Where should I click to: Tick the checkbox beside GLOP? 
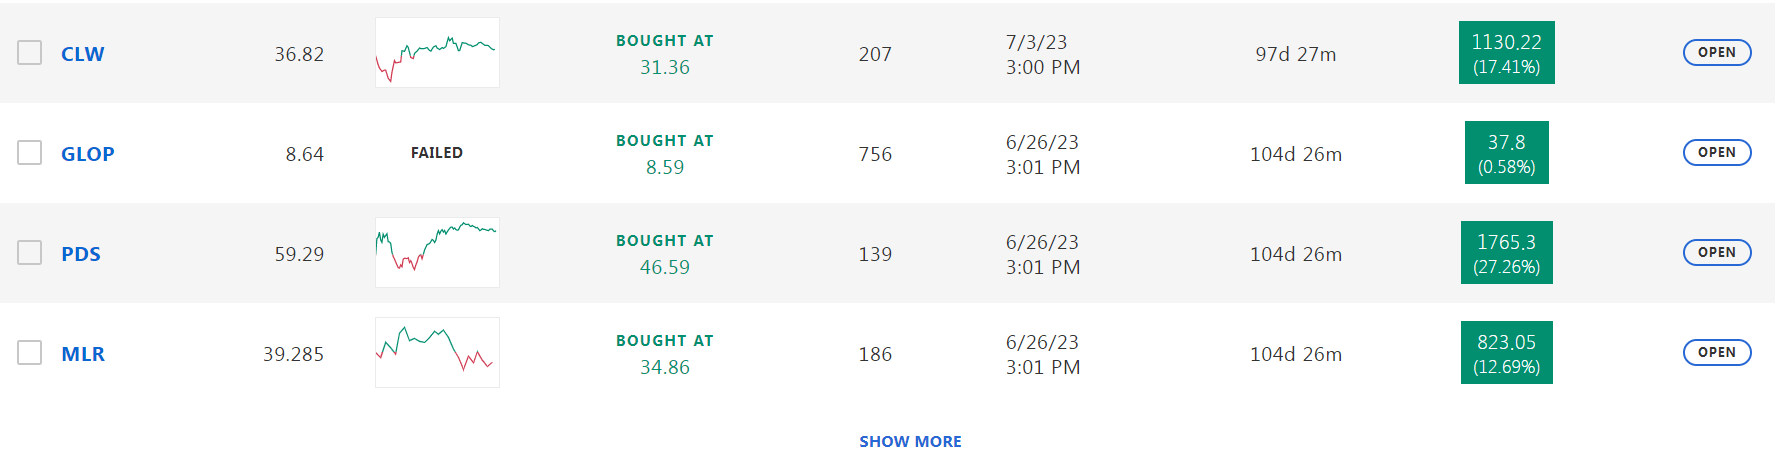click(x=30, y=153)
